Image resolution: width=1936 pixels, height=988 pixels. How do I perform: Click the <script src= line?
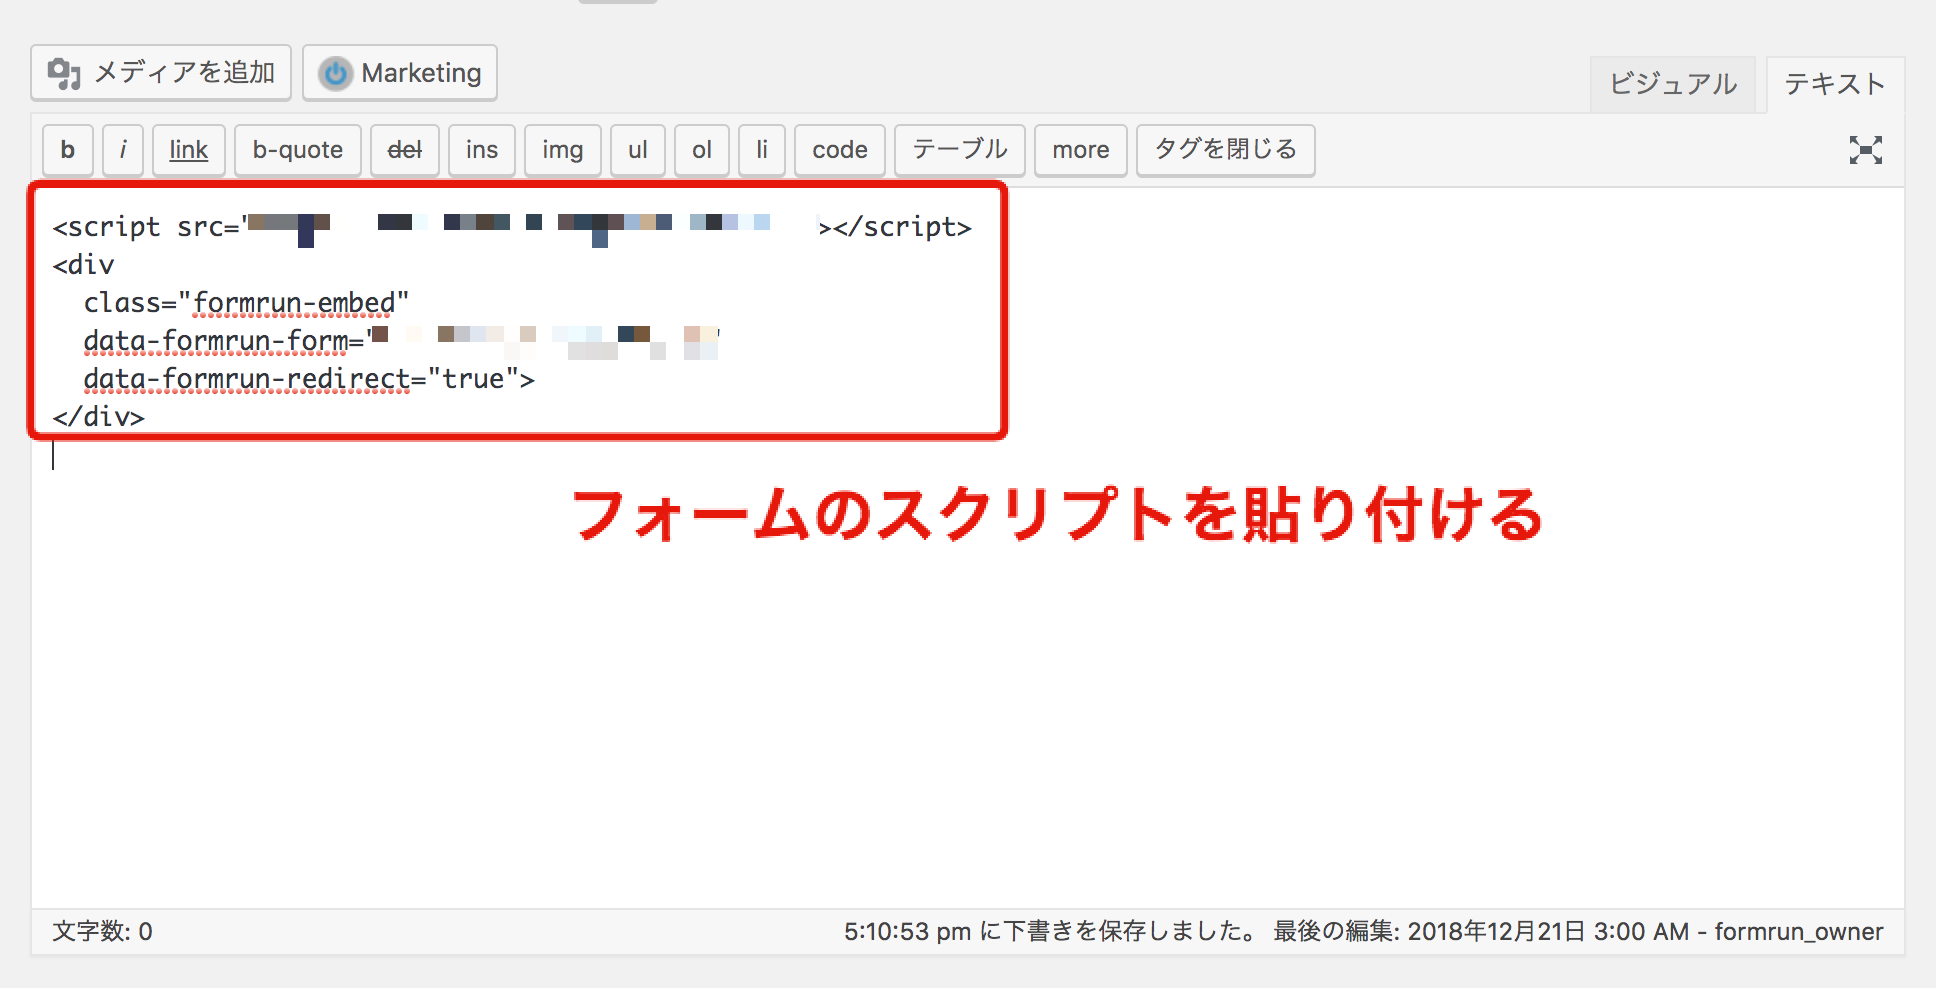tap(512, 227)
